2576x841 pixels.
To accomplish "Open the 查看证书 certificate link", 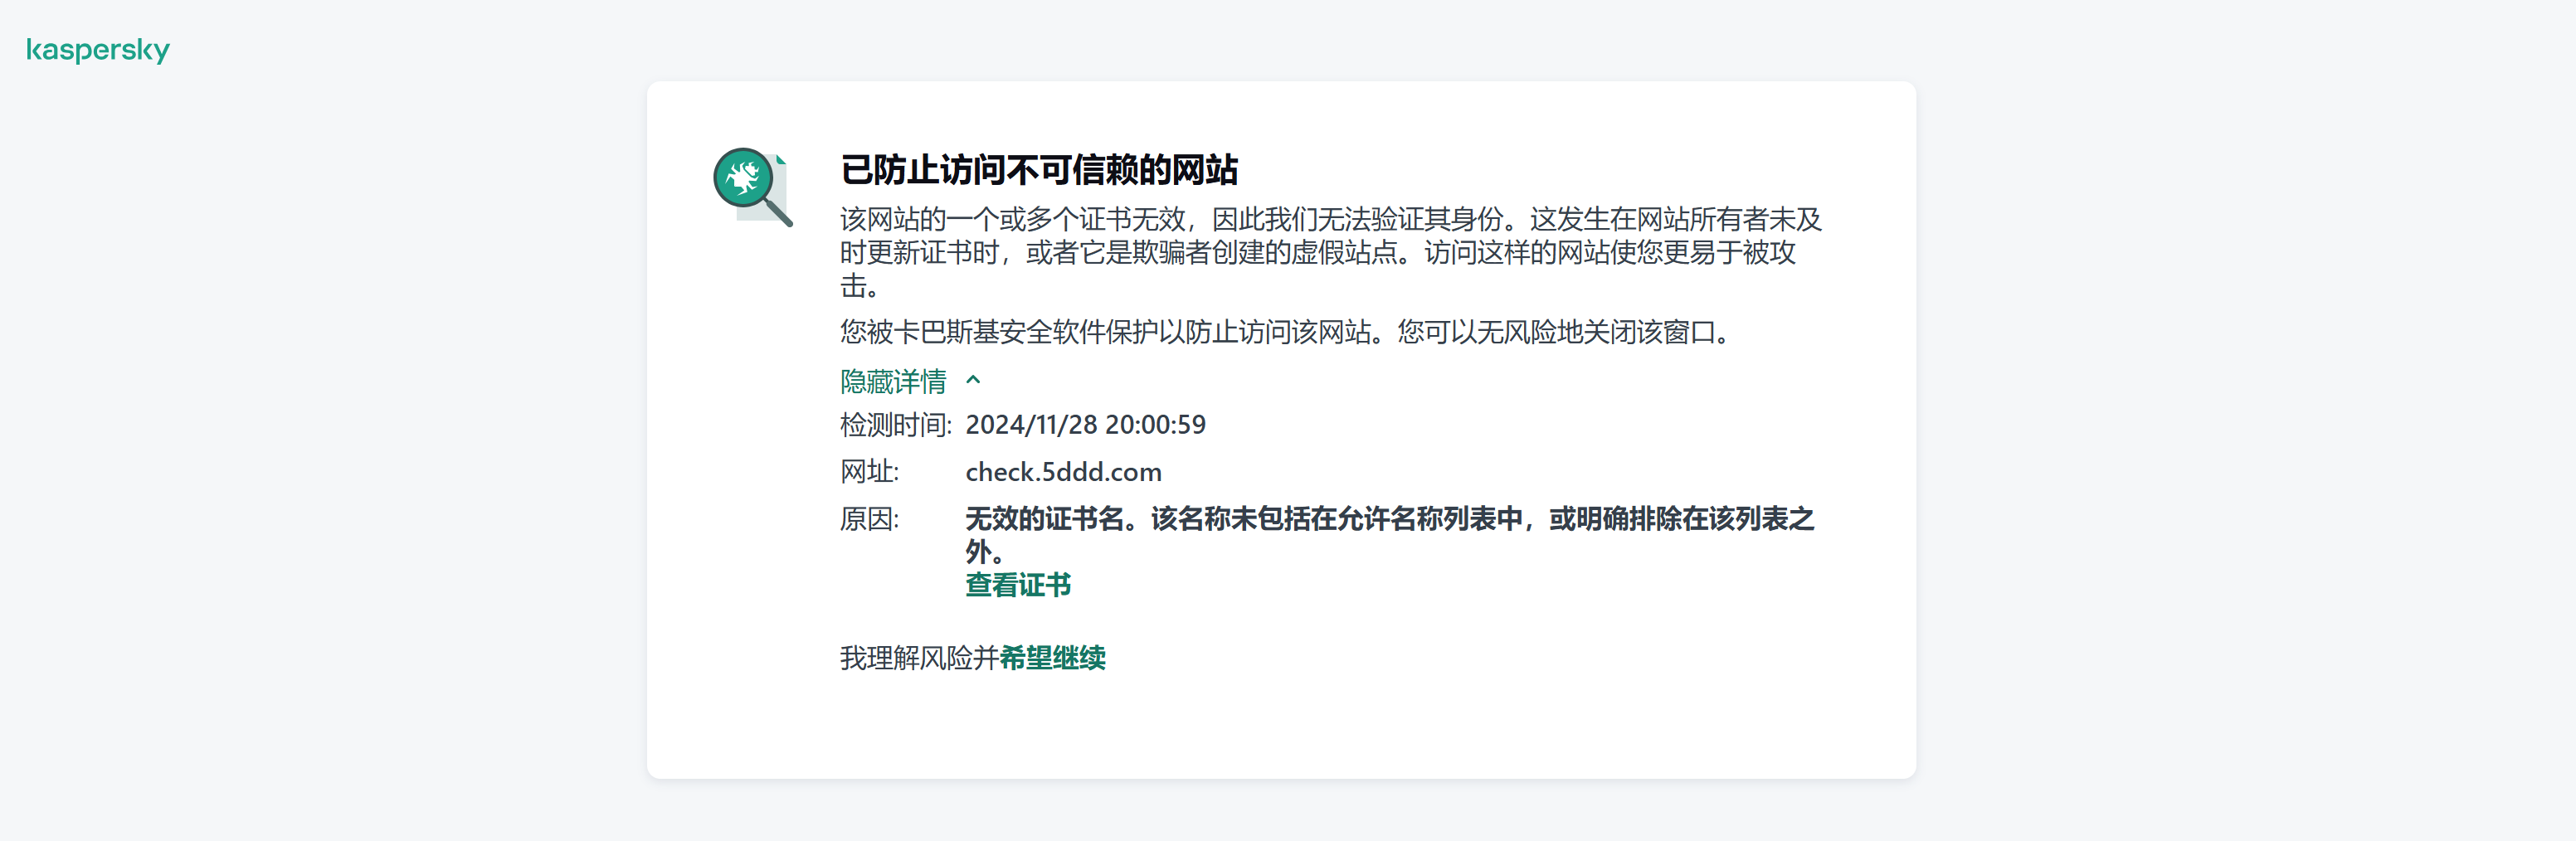I will [x=1018, y=585].
